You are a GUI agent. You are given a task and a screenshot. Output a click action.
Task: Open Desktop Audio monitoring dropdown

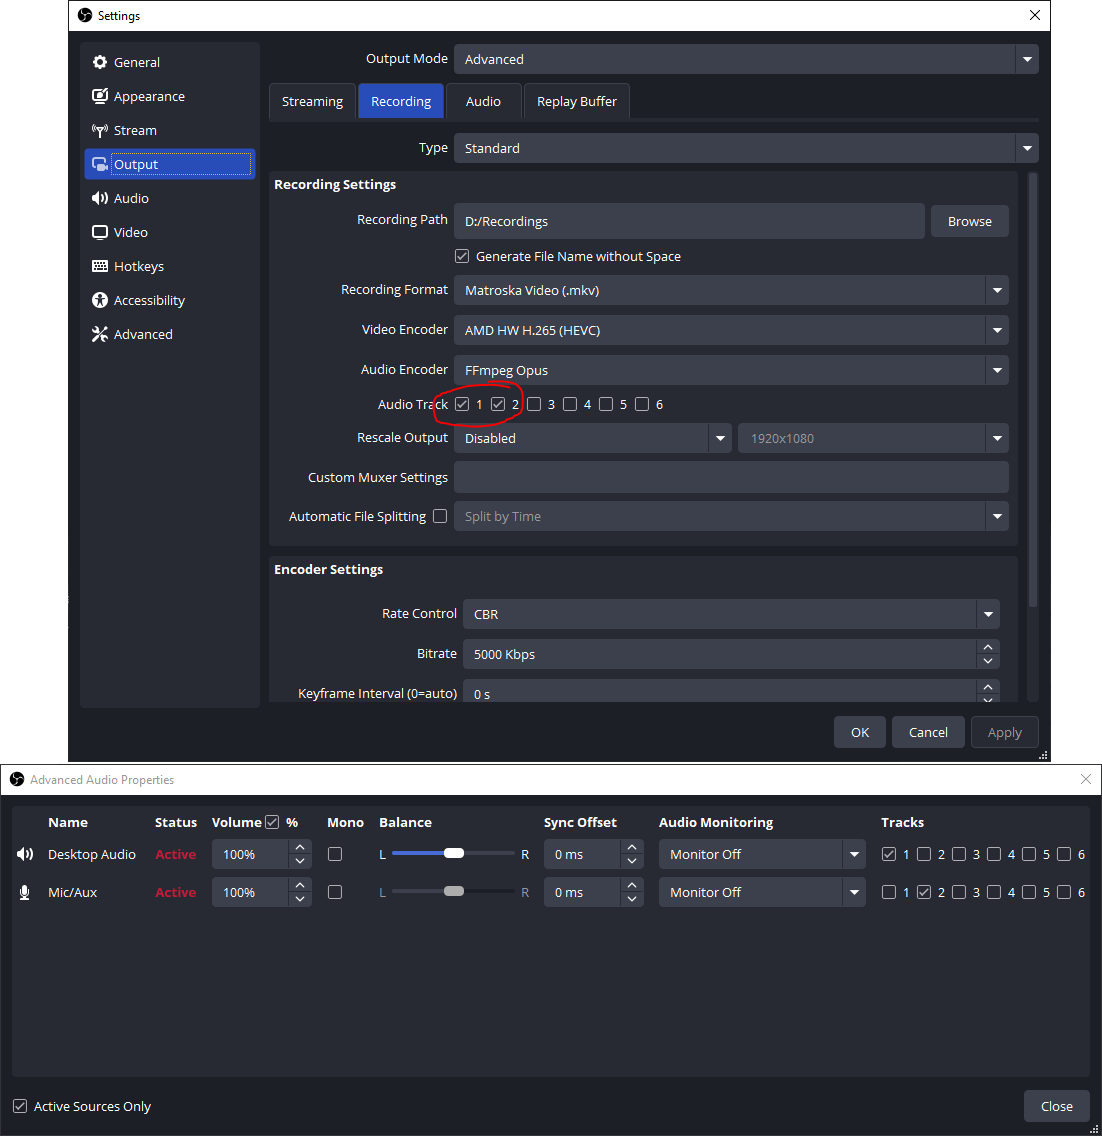(x=762, y=854)
